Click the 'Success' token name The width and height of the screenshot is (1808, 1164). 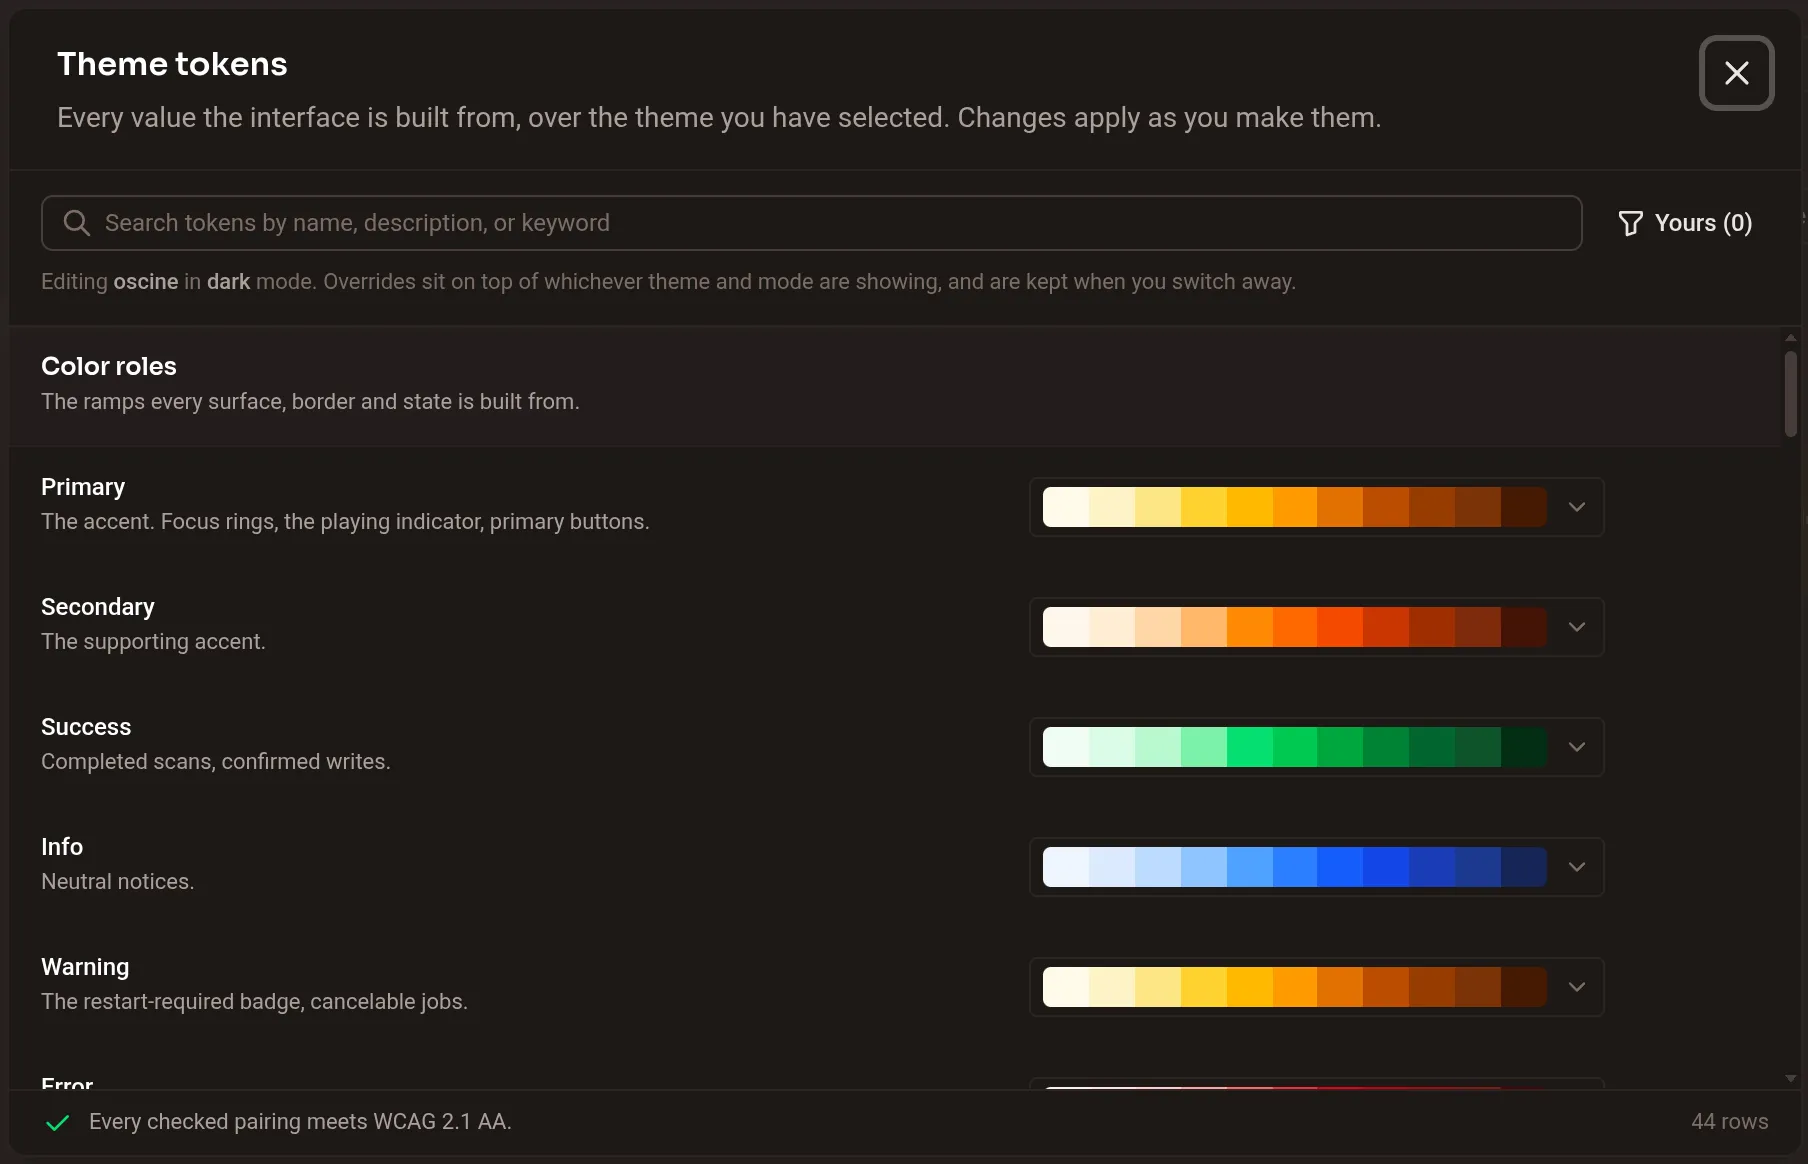pyautogui.click(x=86, y=727)
